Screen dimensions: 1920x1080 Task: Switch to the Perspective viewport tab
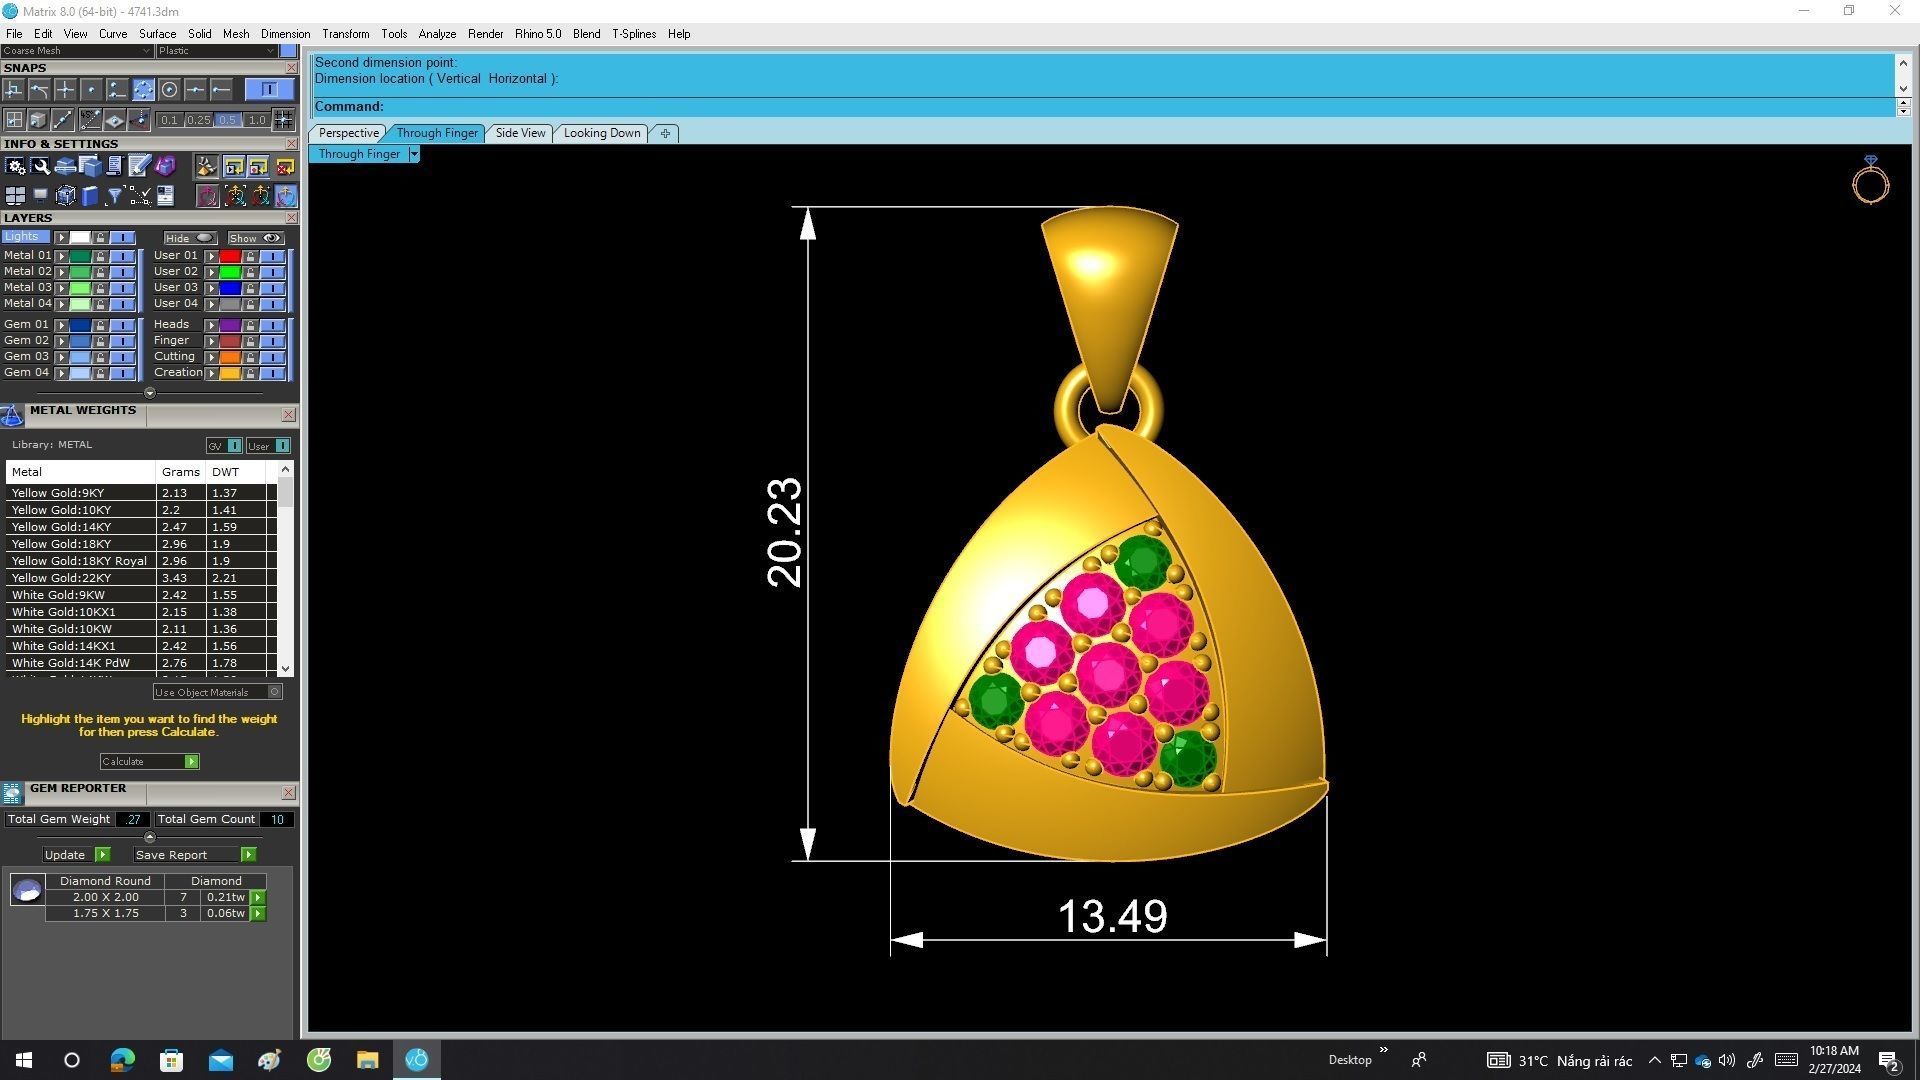(348, 133)
